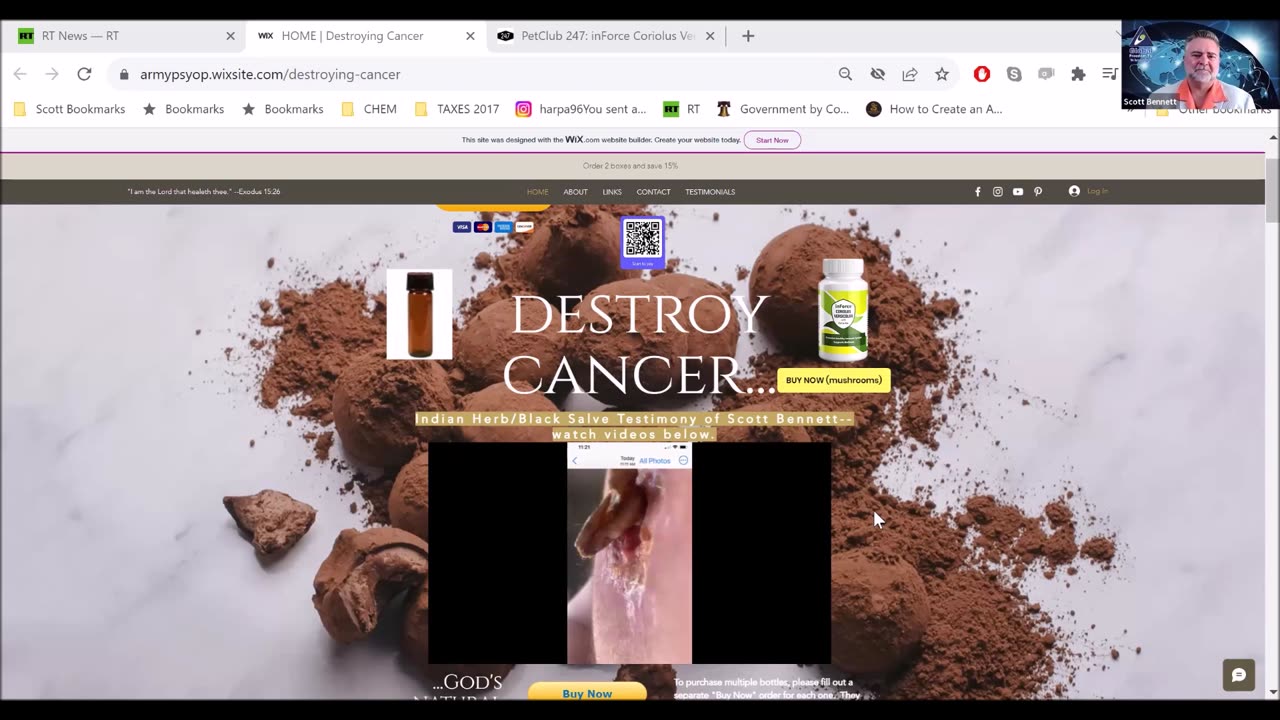Open the site's Instagram page
Screen dimensions: 1280x720
coord(998,192)
